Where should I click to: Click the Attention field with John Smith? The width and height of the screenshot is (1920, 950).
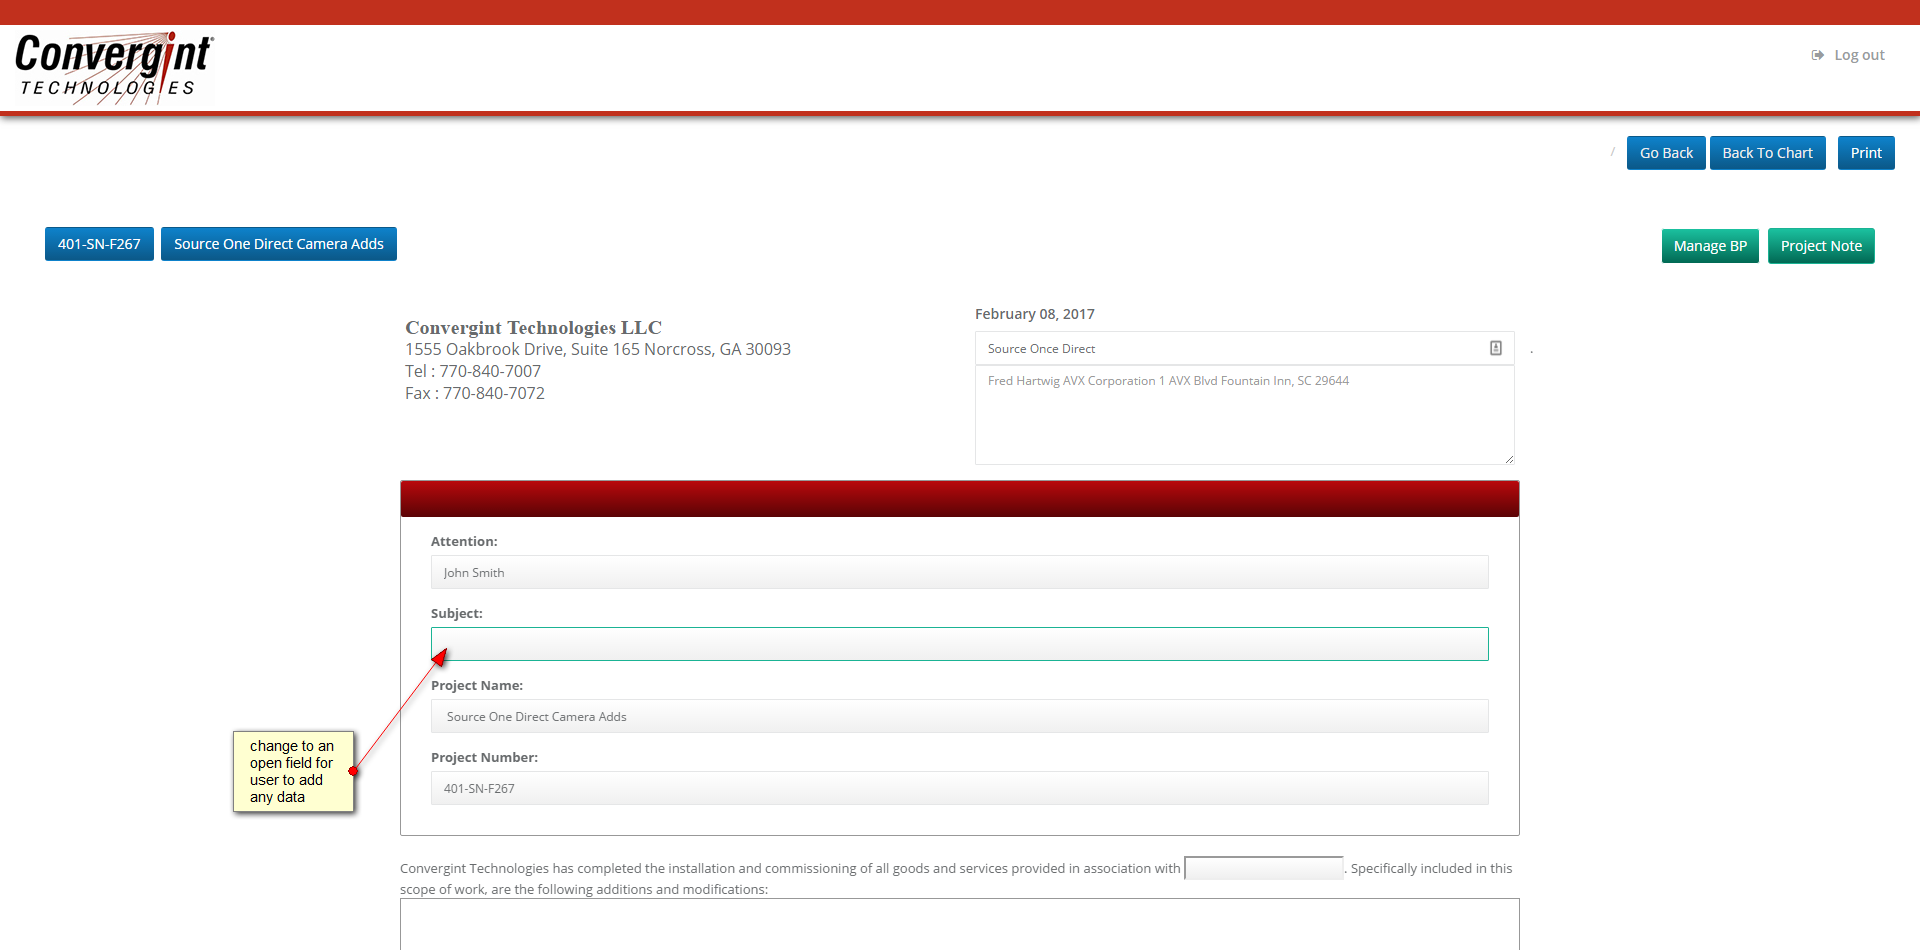pos(960,572)
